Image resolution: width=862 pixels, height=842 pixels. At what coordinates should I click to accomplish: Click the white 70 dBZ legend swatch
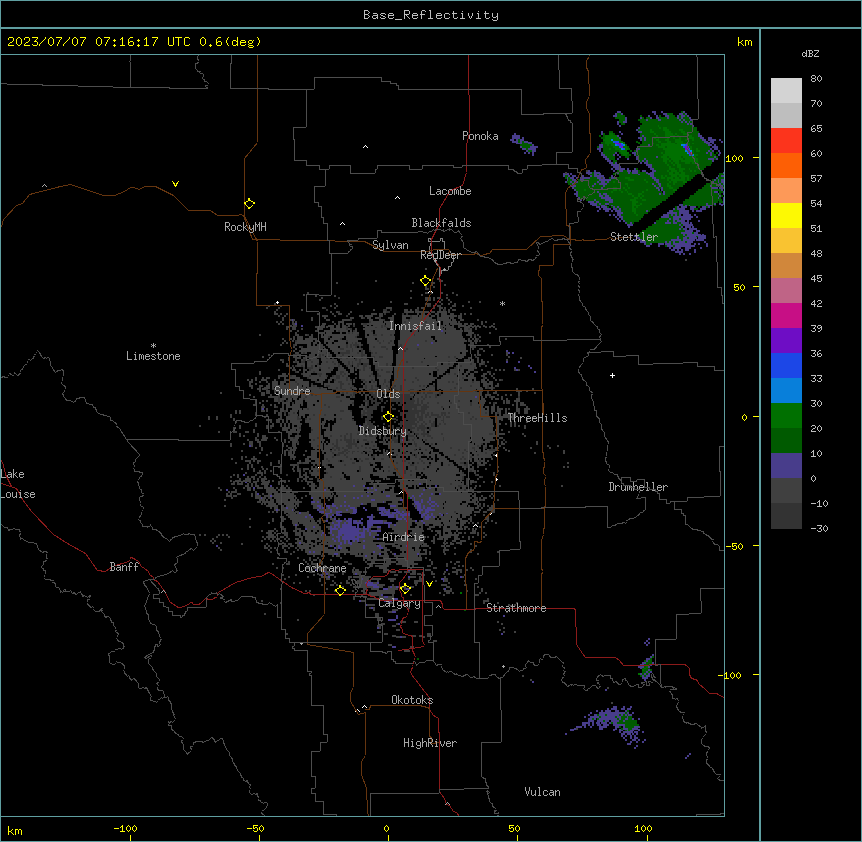(x=786, y=90)
